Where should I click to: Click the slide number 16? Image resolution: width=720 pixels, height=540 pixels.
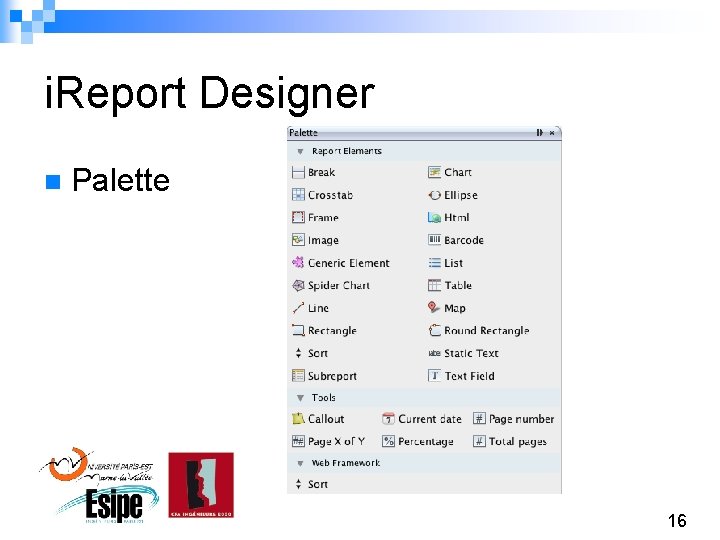click(x=677, y=521)
